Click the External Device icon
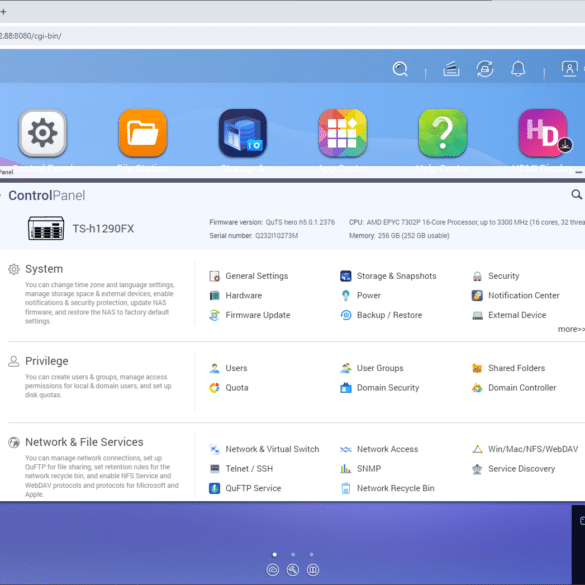 click(x=477, y=315)
